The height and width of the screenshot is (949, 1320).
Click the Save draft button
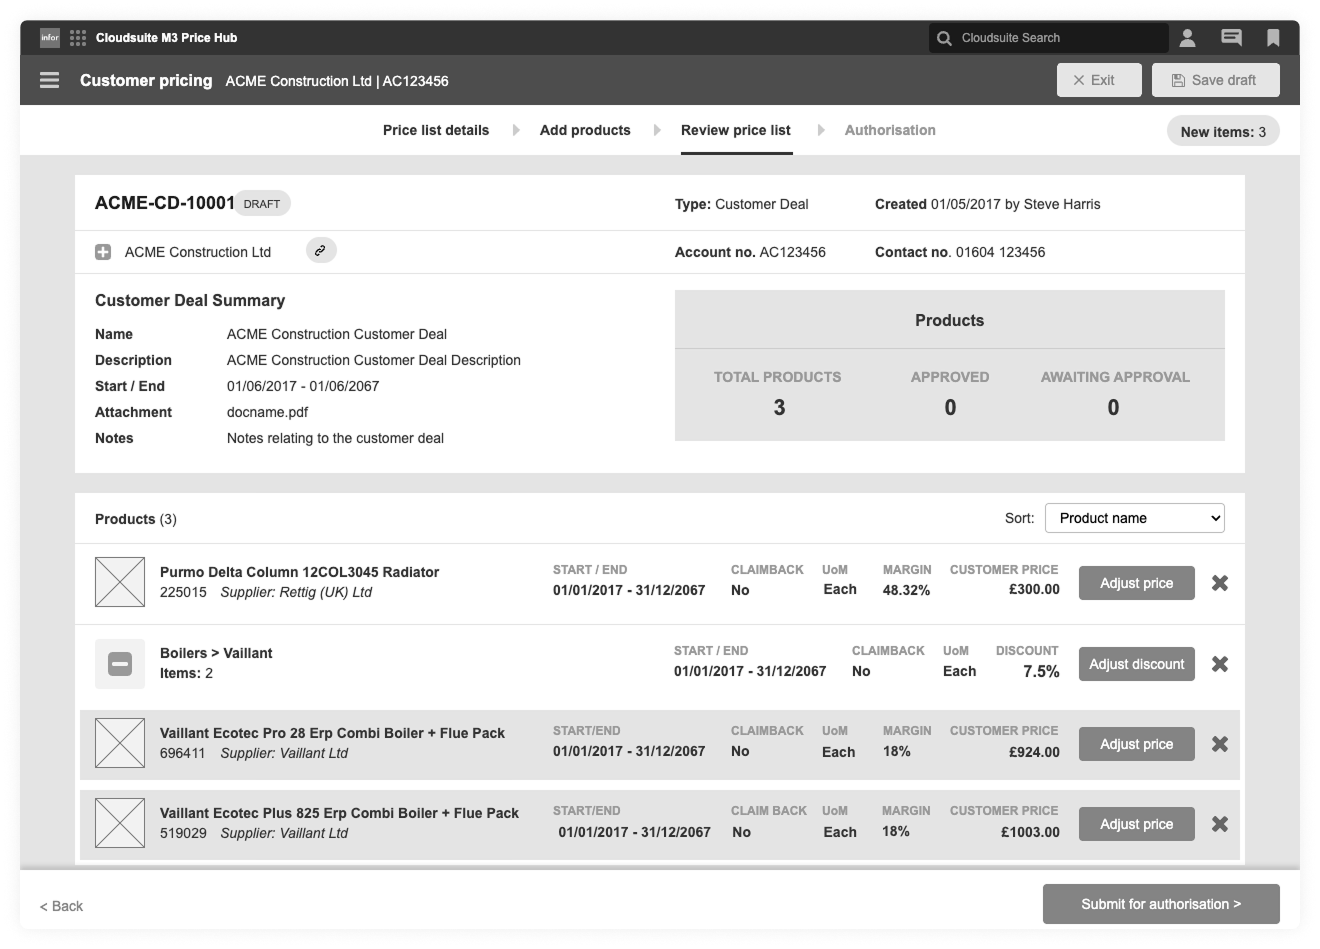click(x=1216, y=80)
